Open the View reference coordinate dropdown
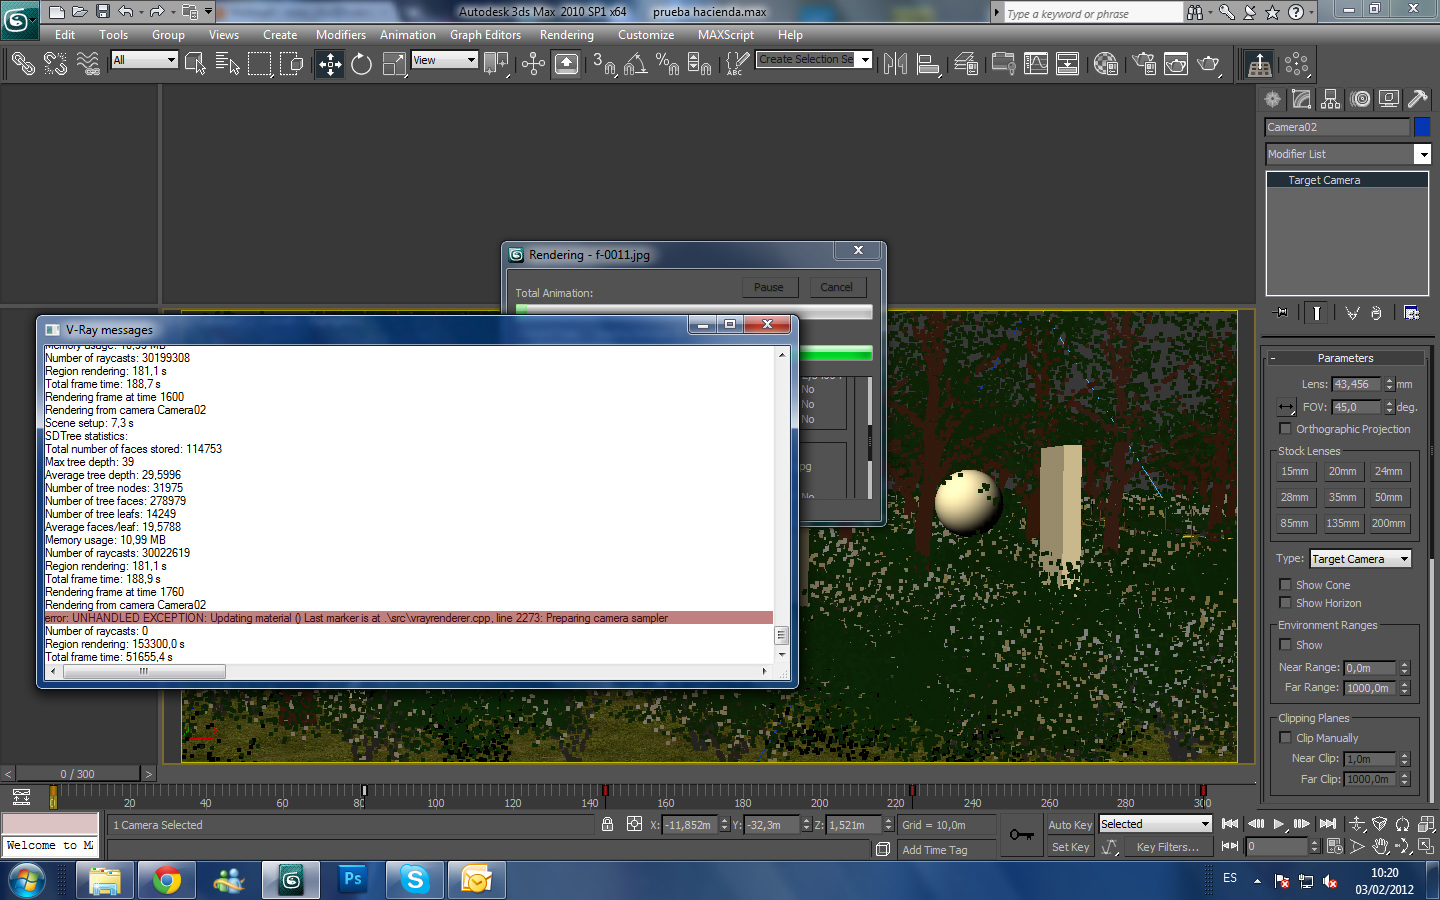Image resolution: width=1440 pixels, height=900 pixels. tap(445, 60)
